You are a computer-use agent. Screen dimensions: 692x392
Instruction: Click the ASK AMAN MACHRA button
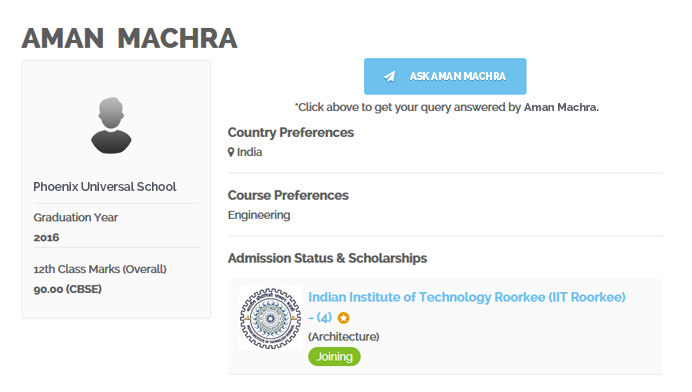pos(445,76)
